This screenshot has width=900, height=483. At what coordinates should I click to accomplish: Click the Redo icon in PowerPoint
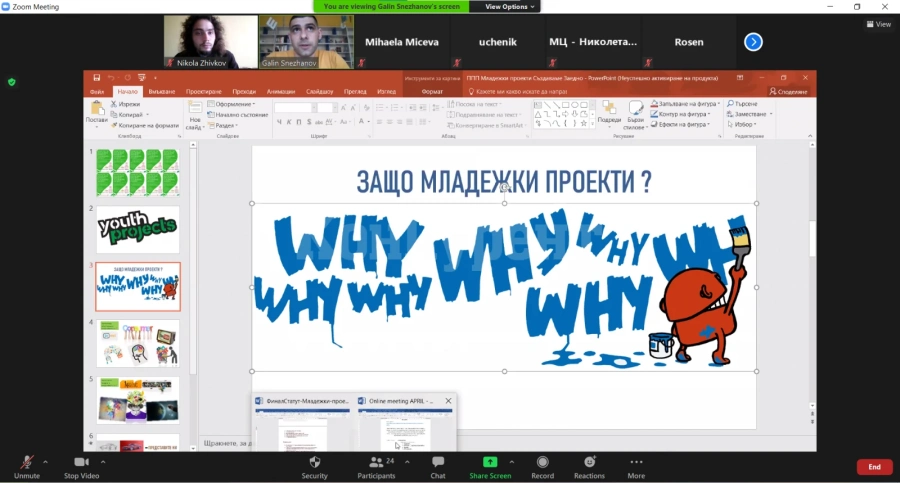(127, 78)
